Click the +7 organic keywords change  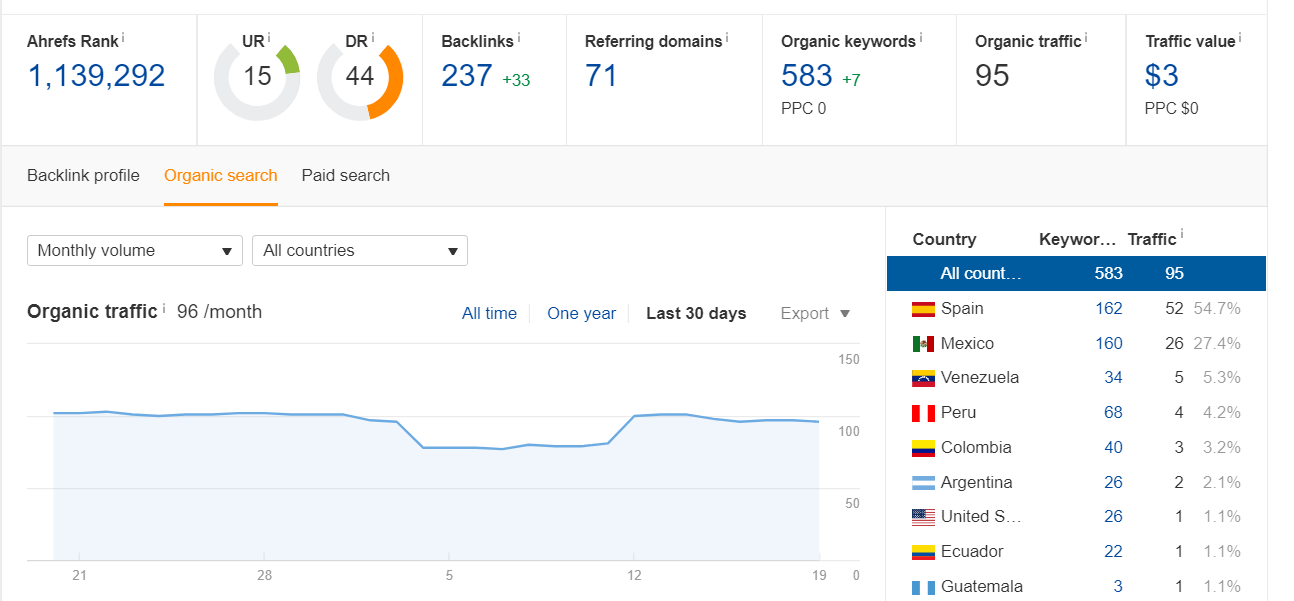[851, 80]
